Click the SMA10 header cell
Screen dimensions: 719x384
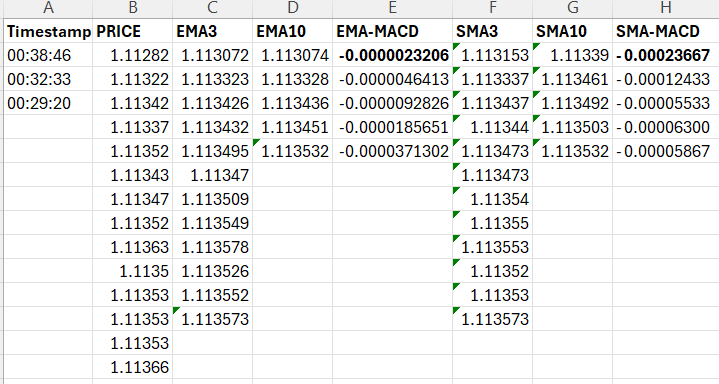click(572, 31)
